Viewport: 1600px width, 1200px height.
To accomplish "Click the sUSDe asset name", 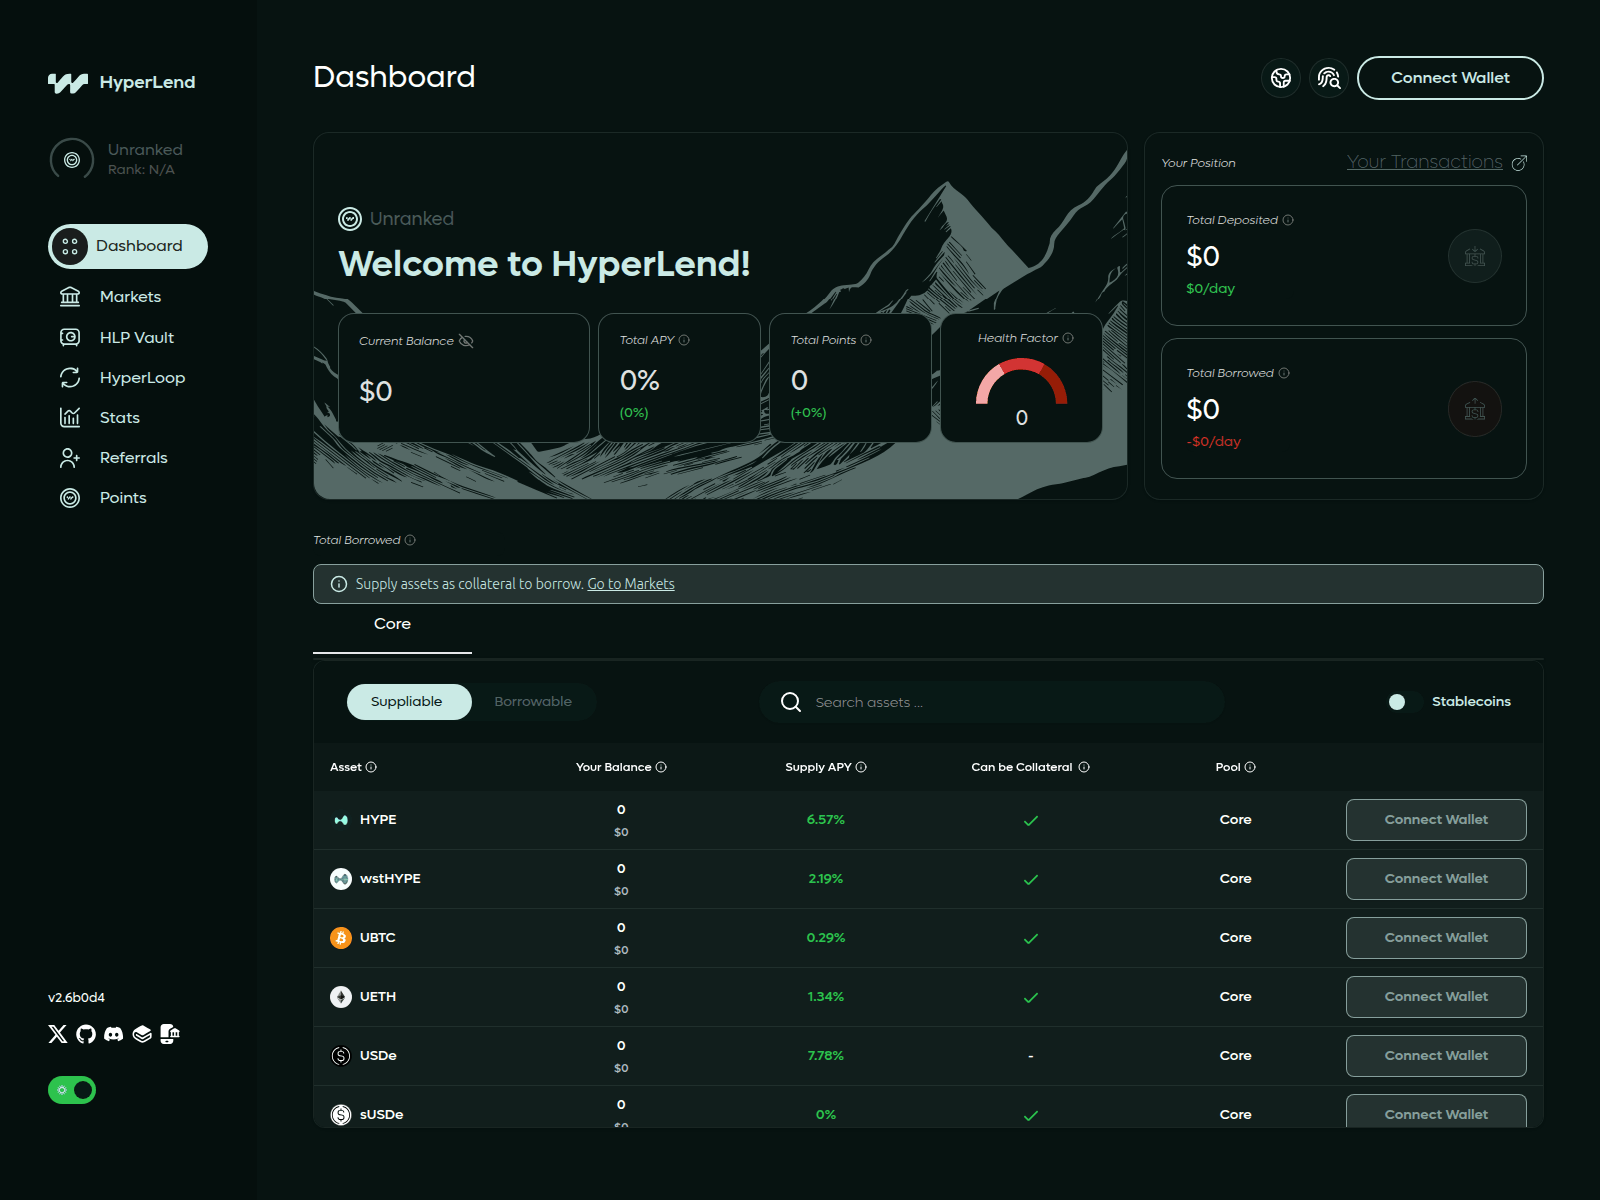I will point(382,1115).
